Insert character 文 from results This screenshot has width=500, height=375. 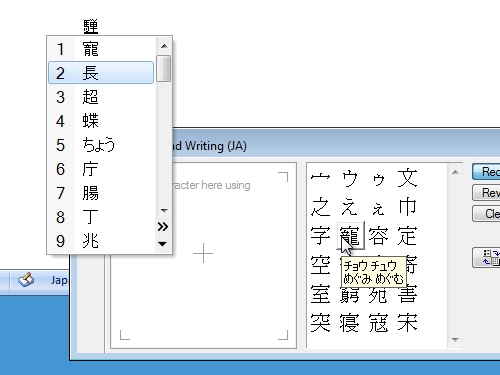tap(407, 178)
